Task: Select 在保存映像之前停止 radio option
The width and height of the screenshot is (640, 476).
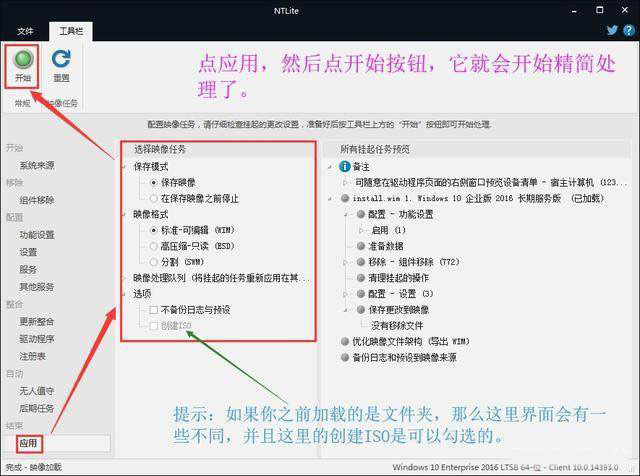Action: click(x=153, y=199)
